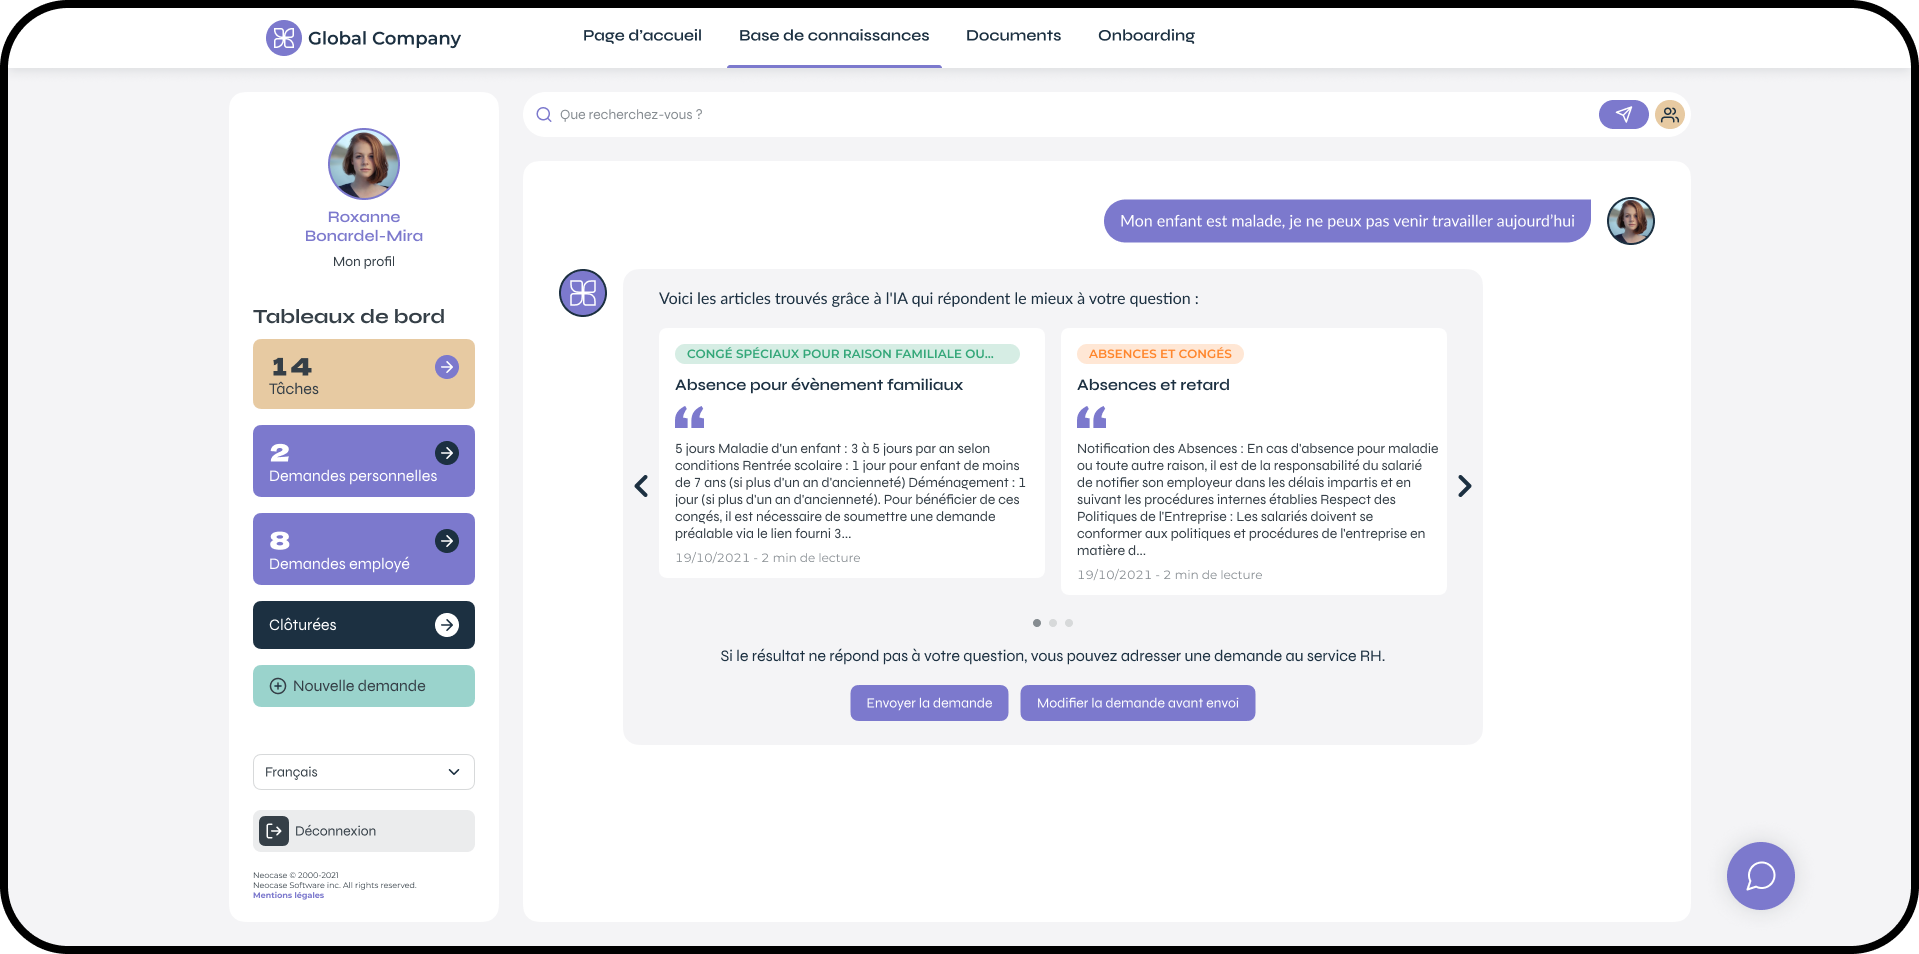Go to the Page d'accueil tab
Image resolution: width=1919 pixels, height=954 pixels.
(642, 36)
